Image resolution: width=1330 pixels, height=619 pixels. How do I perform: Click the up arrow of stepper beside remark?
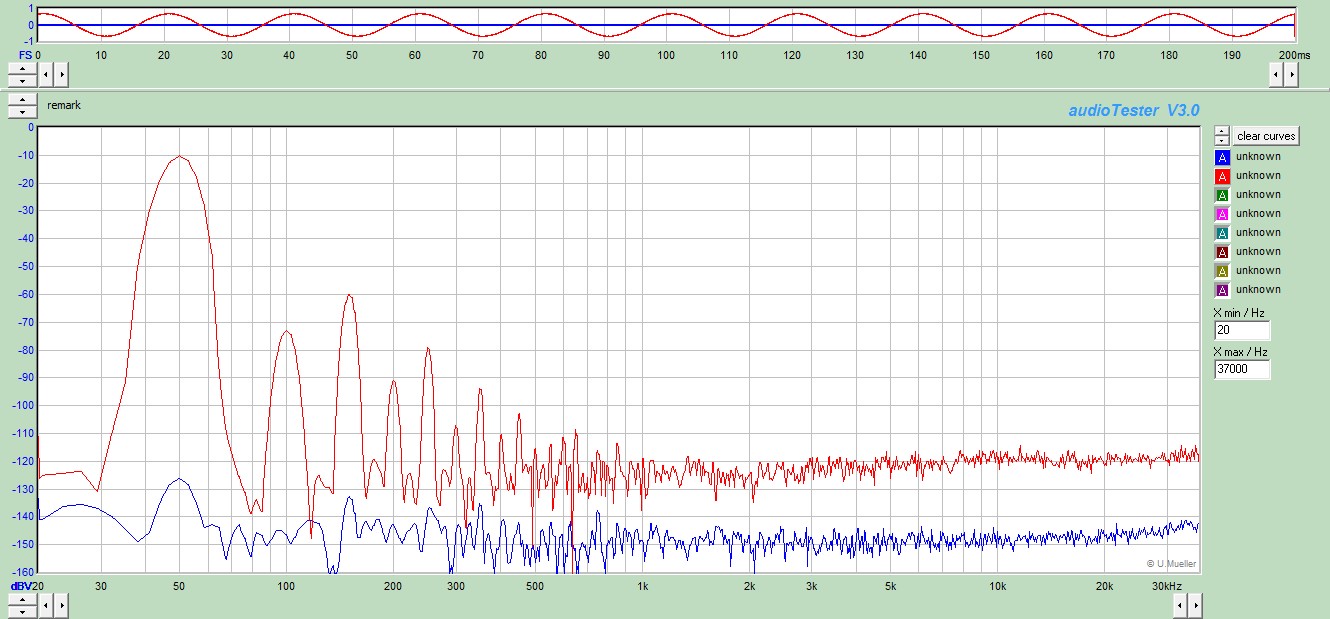tap(22, 100)
